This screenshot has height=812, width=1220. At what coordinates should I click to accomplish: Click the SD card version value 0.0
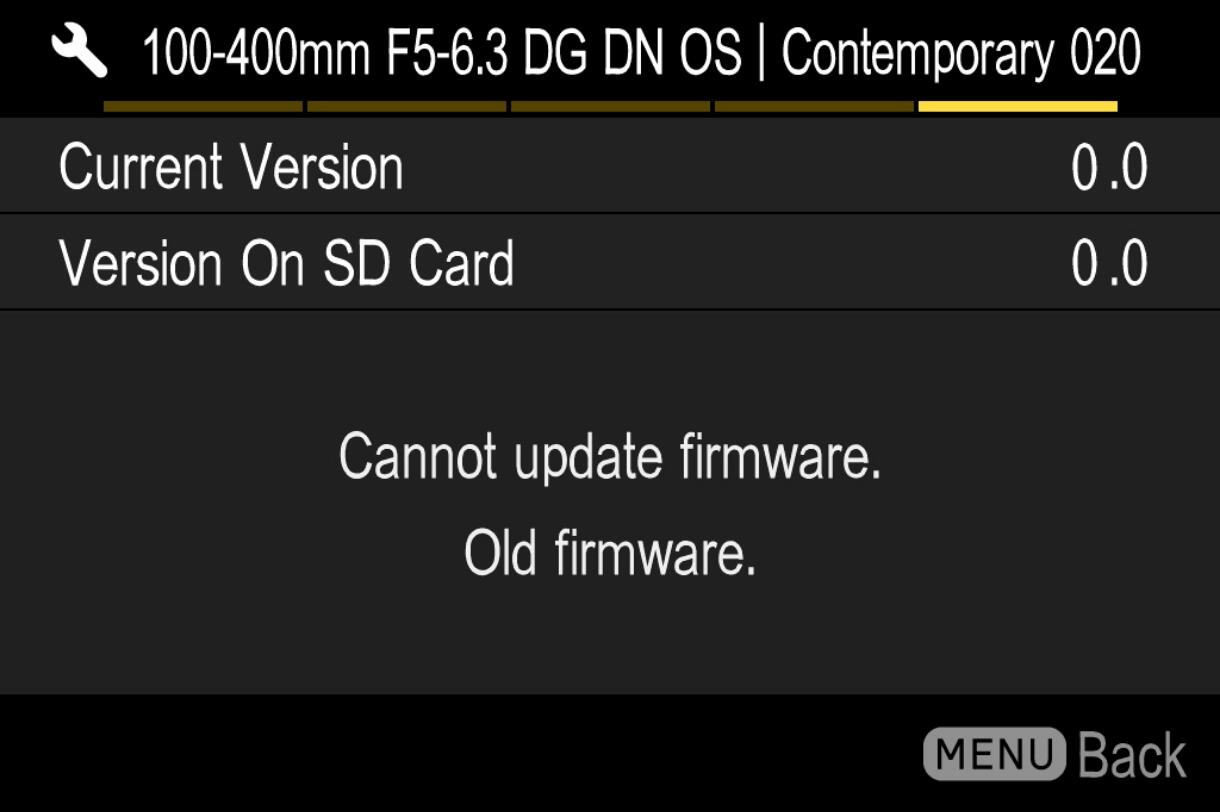[x=1109, y=264]
